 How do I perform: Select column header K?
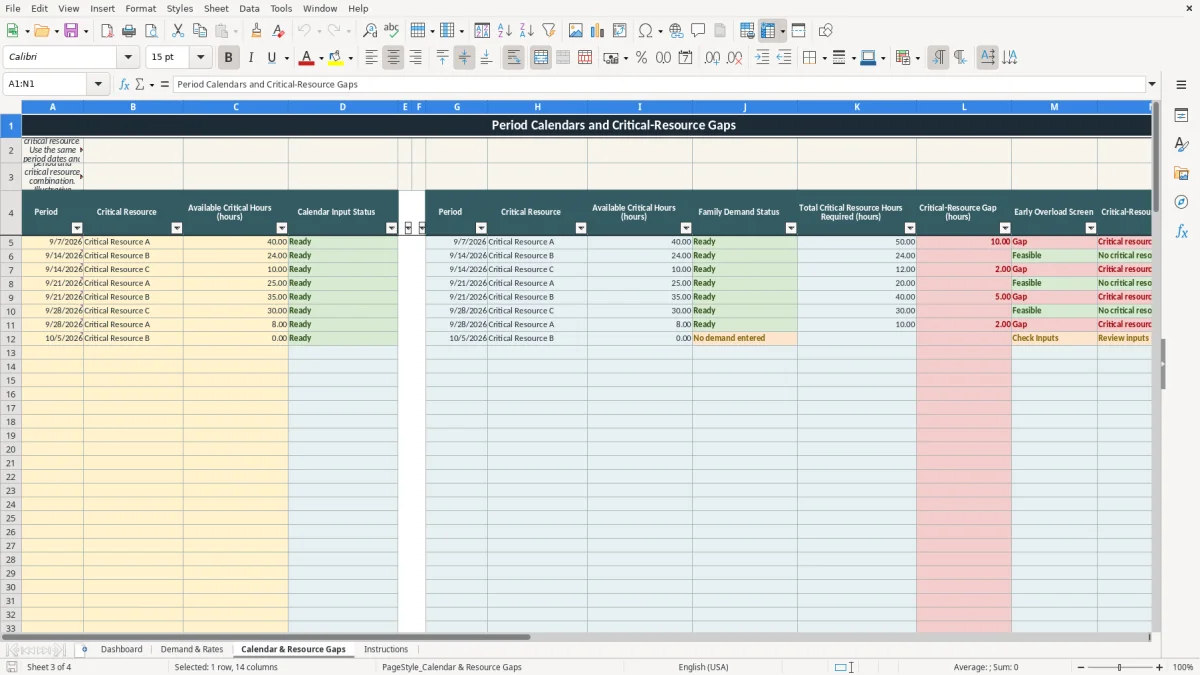[857, 106]
